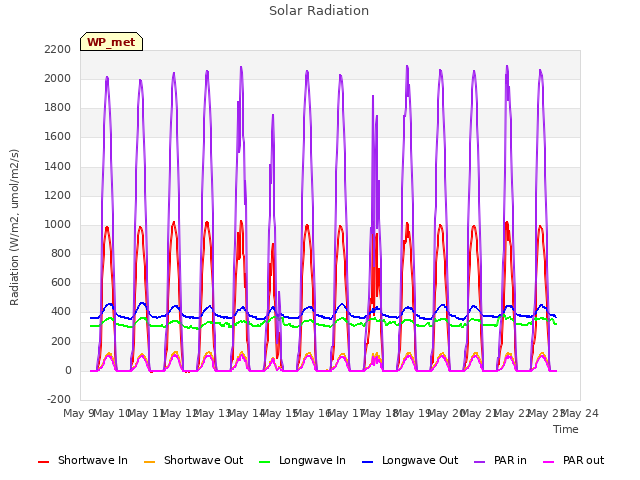This screenshot has height=480, width=640.
Task: Click the 1400 y-axis tick label
Action: click(58, 166)
